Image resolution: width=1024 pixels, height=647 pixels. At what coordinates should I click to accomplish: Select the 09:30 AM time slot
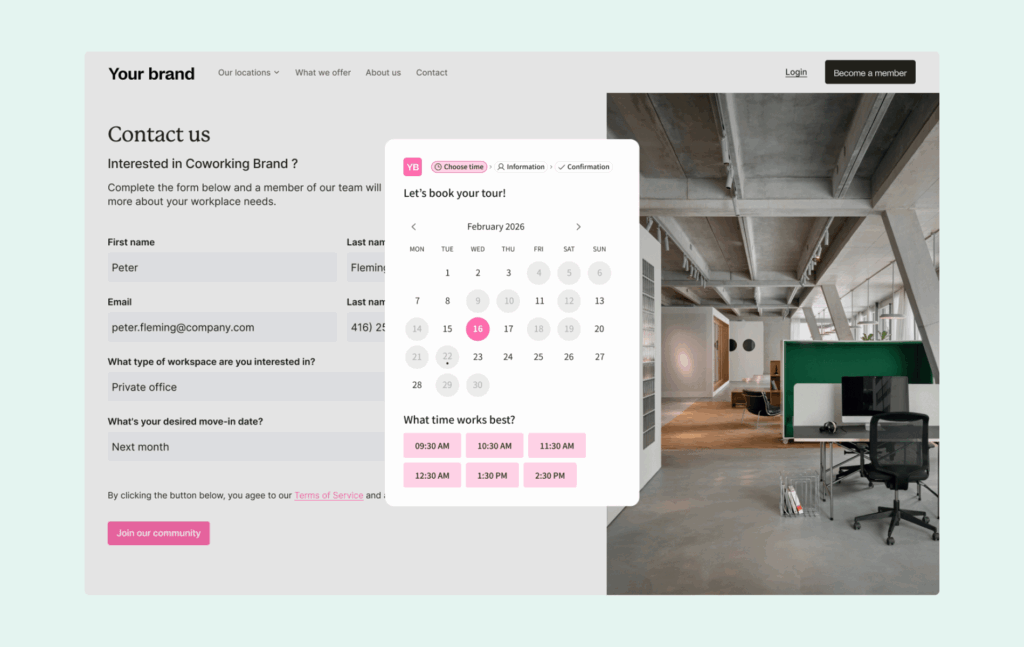(x=432, y=445)
